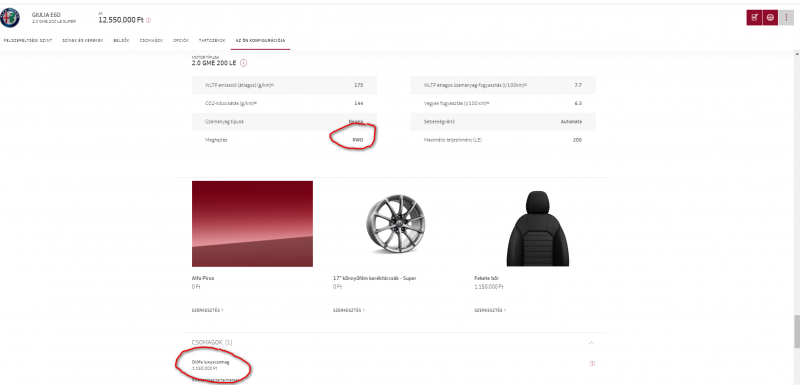Click the red steering wheel icon button
This screenshot has width=800, height=385.
pyautogui.click(x=770, y=18)
